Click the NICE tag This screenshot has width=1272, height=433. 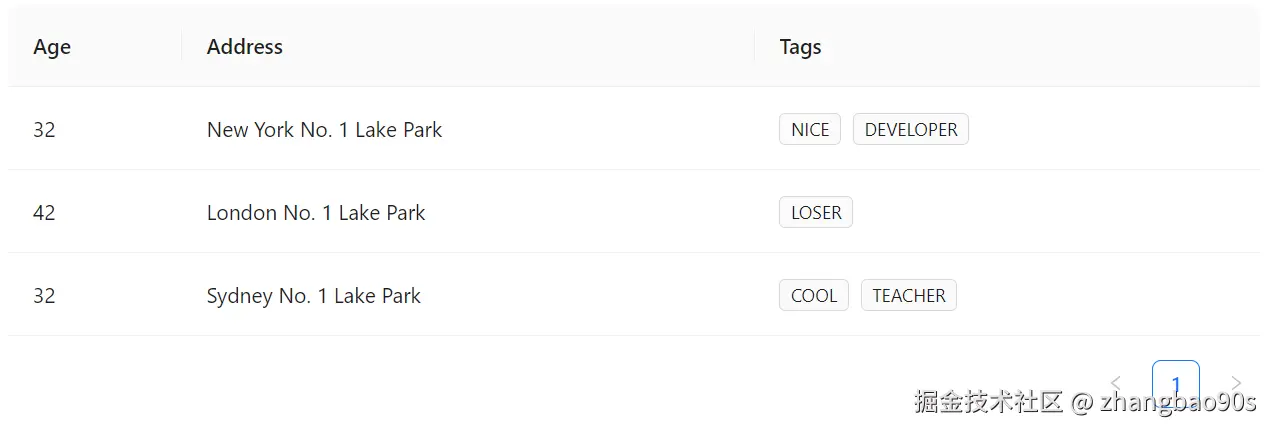[810, 129]
